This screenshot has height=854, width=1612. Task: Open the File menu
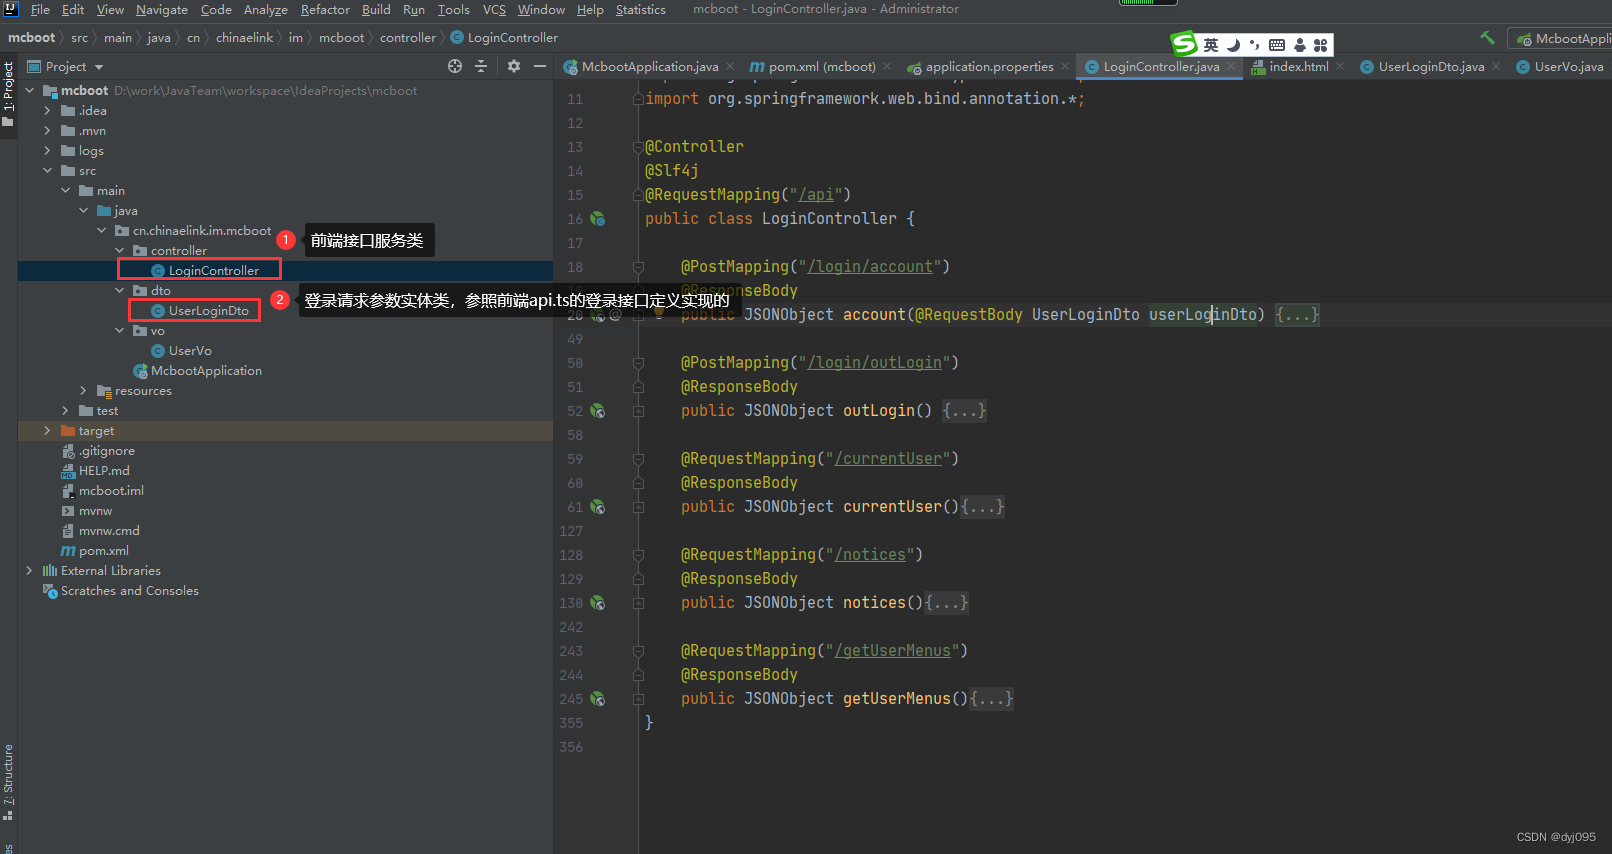point(40,9)
